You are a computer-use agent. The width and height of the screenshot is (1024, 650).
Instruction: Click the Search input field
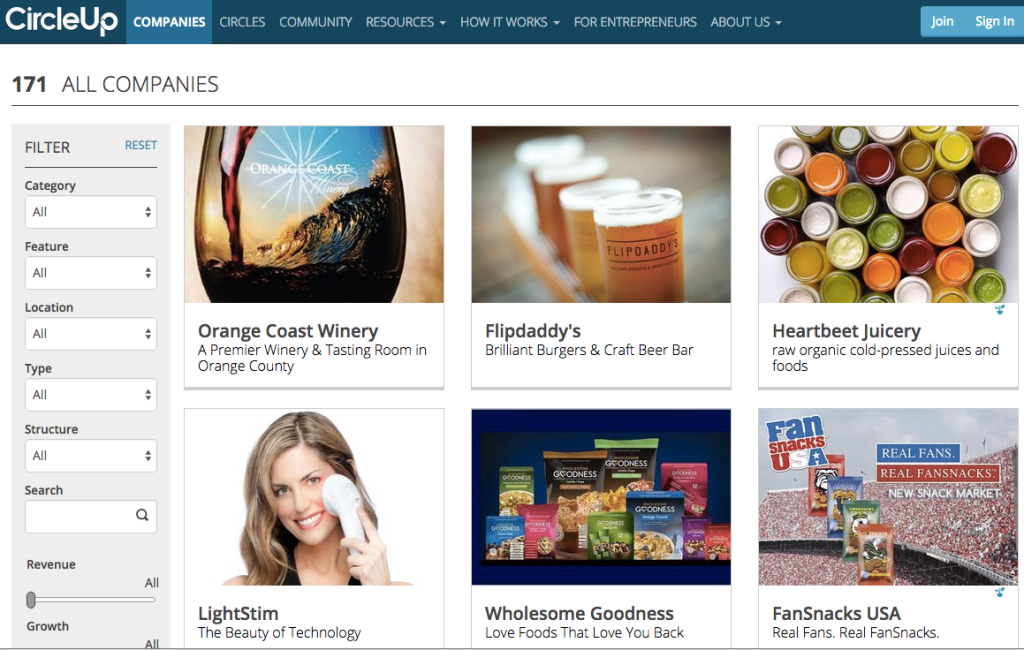(x=91, y=516)
